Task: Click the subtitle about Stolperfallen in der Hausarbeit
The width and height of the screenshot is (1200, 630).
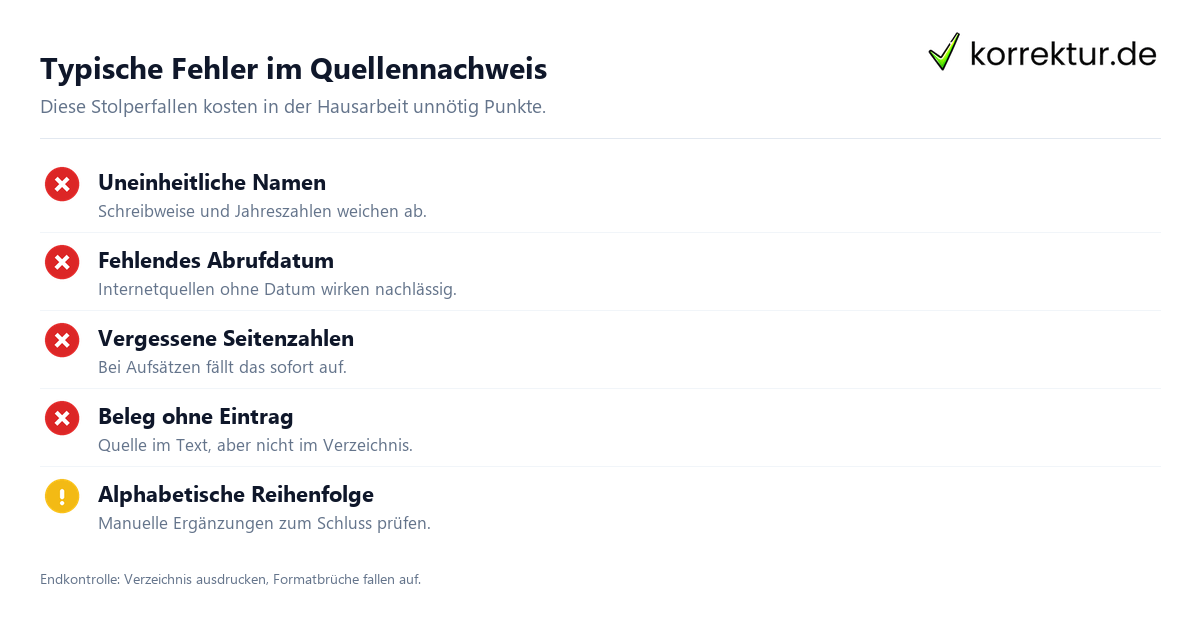Action: 293,107
